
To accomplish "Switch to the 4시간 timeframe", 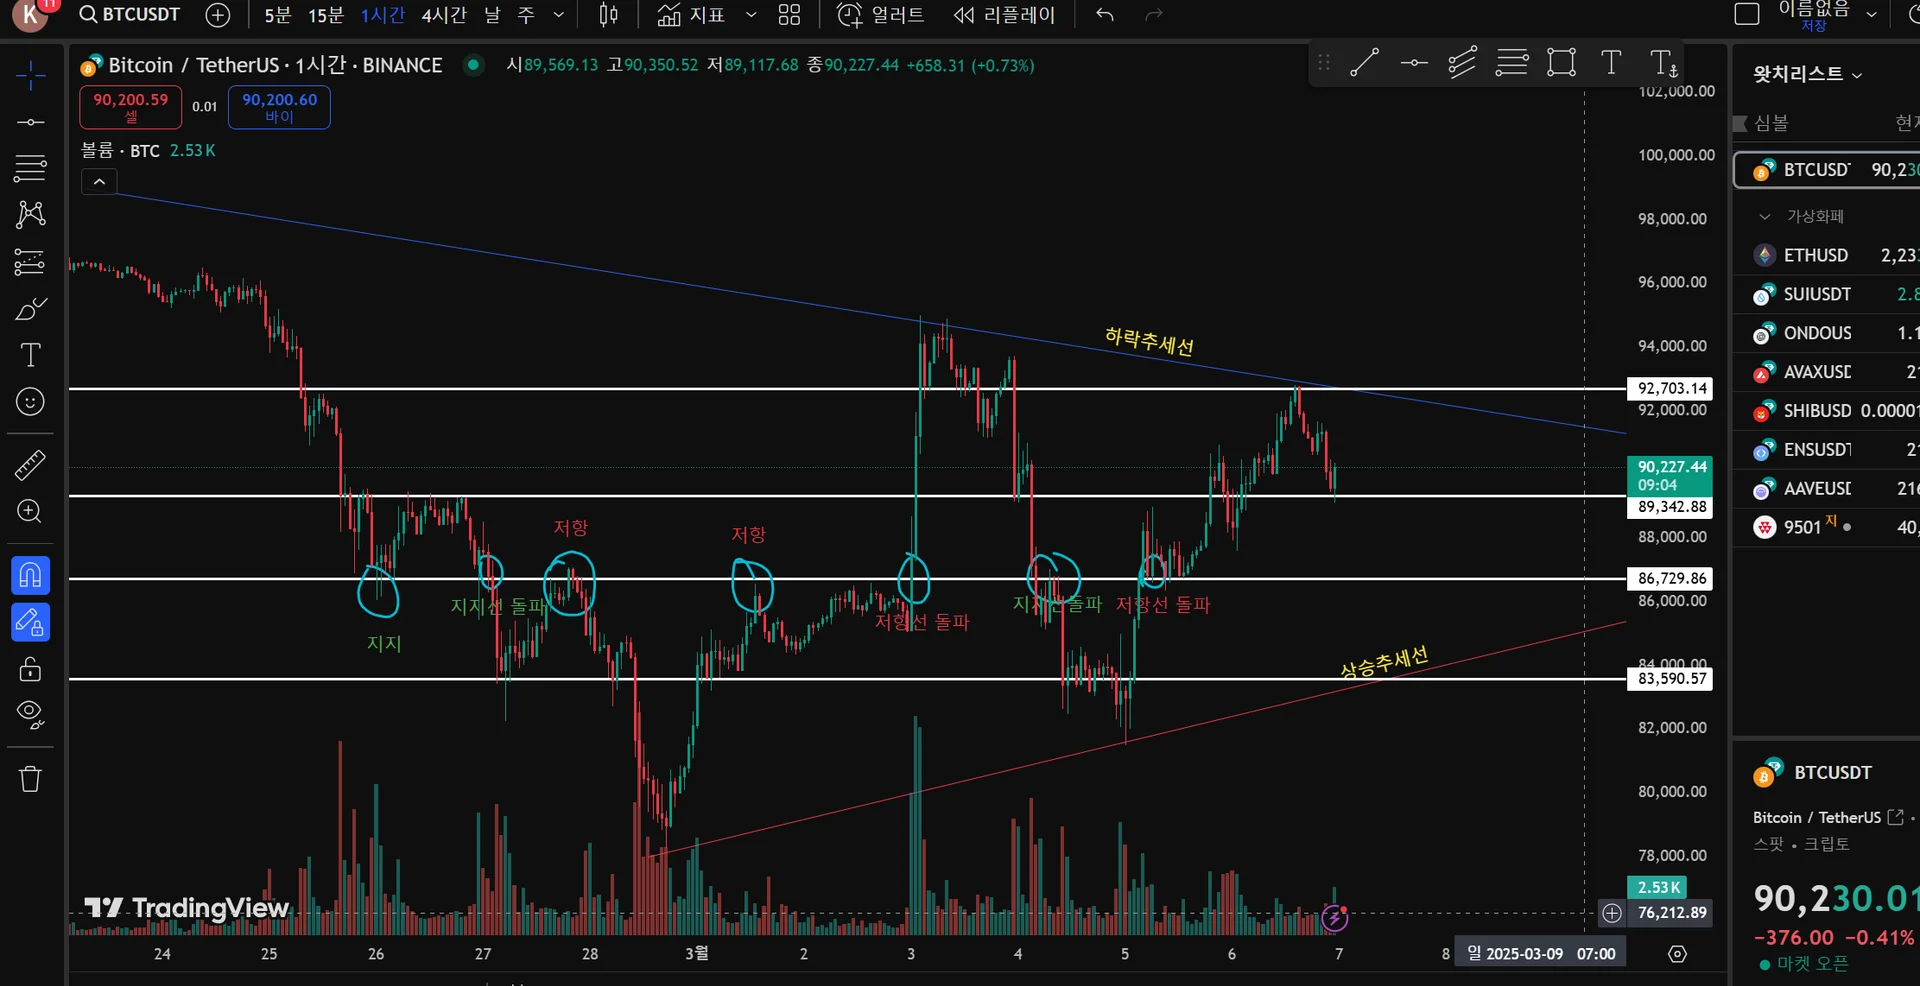I will point(444,15).
